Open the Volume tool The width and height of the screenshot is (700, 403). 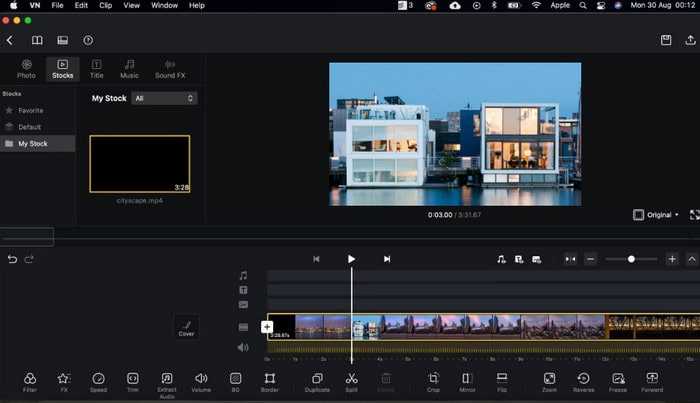point(201,382)
